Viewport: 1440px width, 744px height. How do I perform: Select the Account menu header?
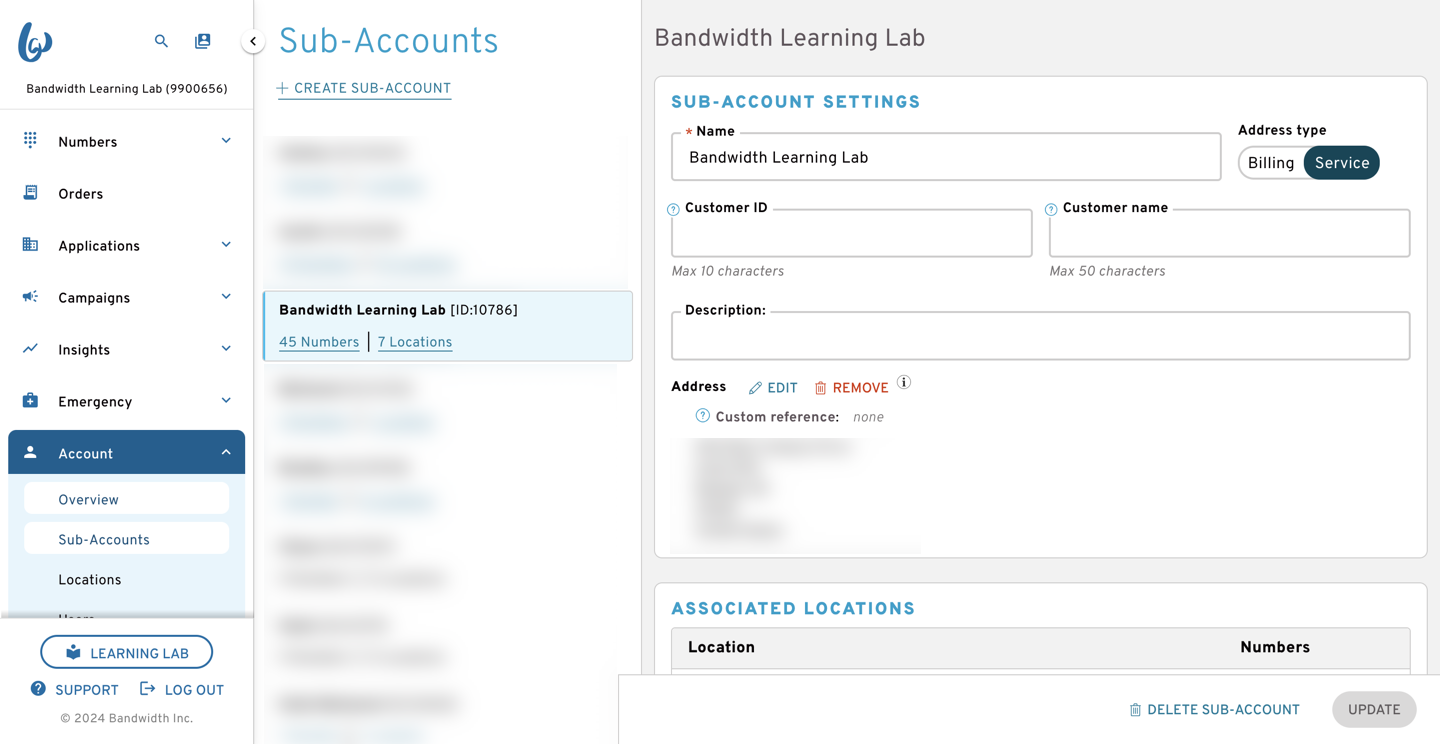pyautogui.click(x=126, y=453)
